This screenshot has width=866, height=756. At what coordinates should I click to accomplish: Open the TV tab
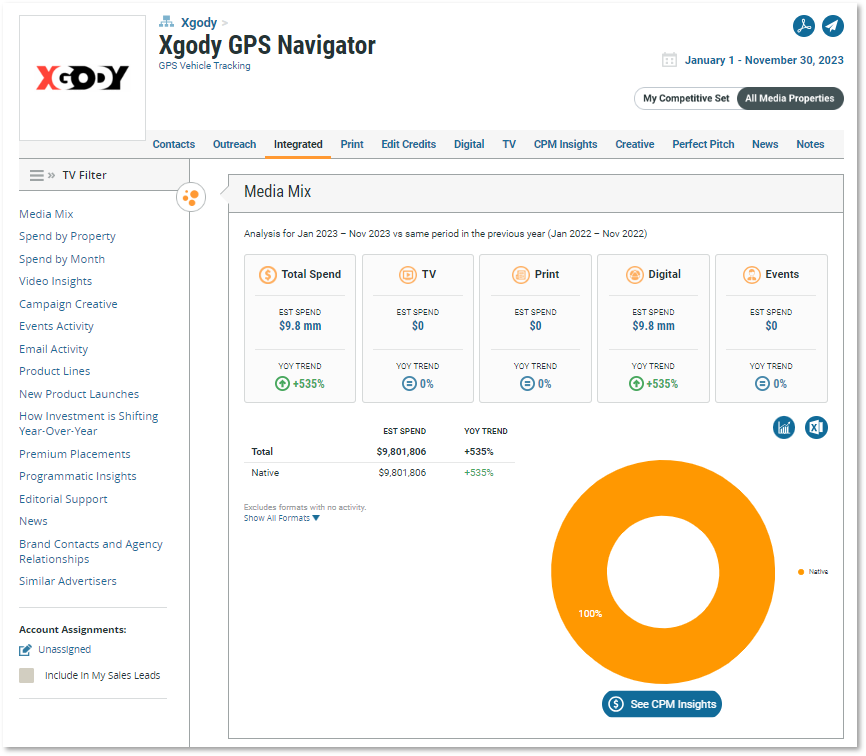click(509, 144)
